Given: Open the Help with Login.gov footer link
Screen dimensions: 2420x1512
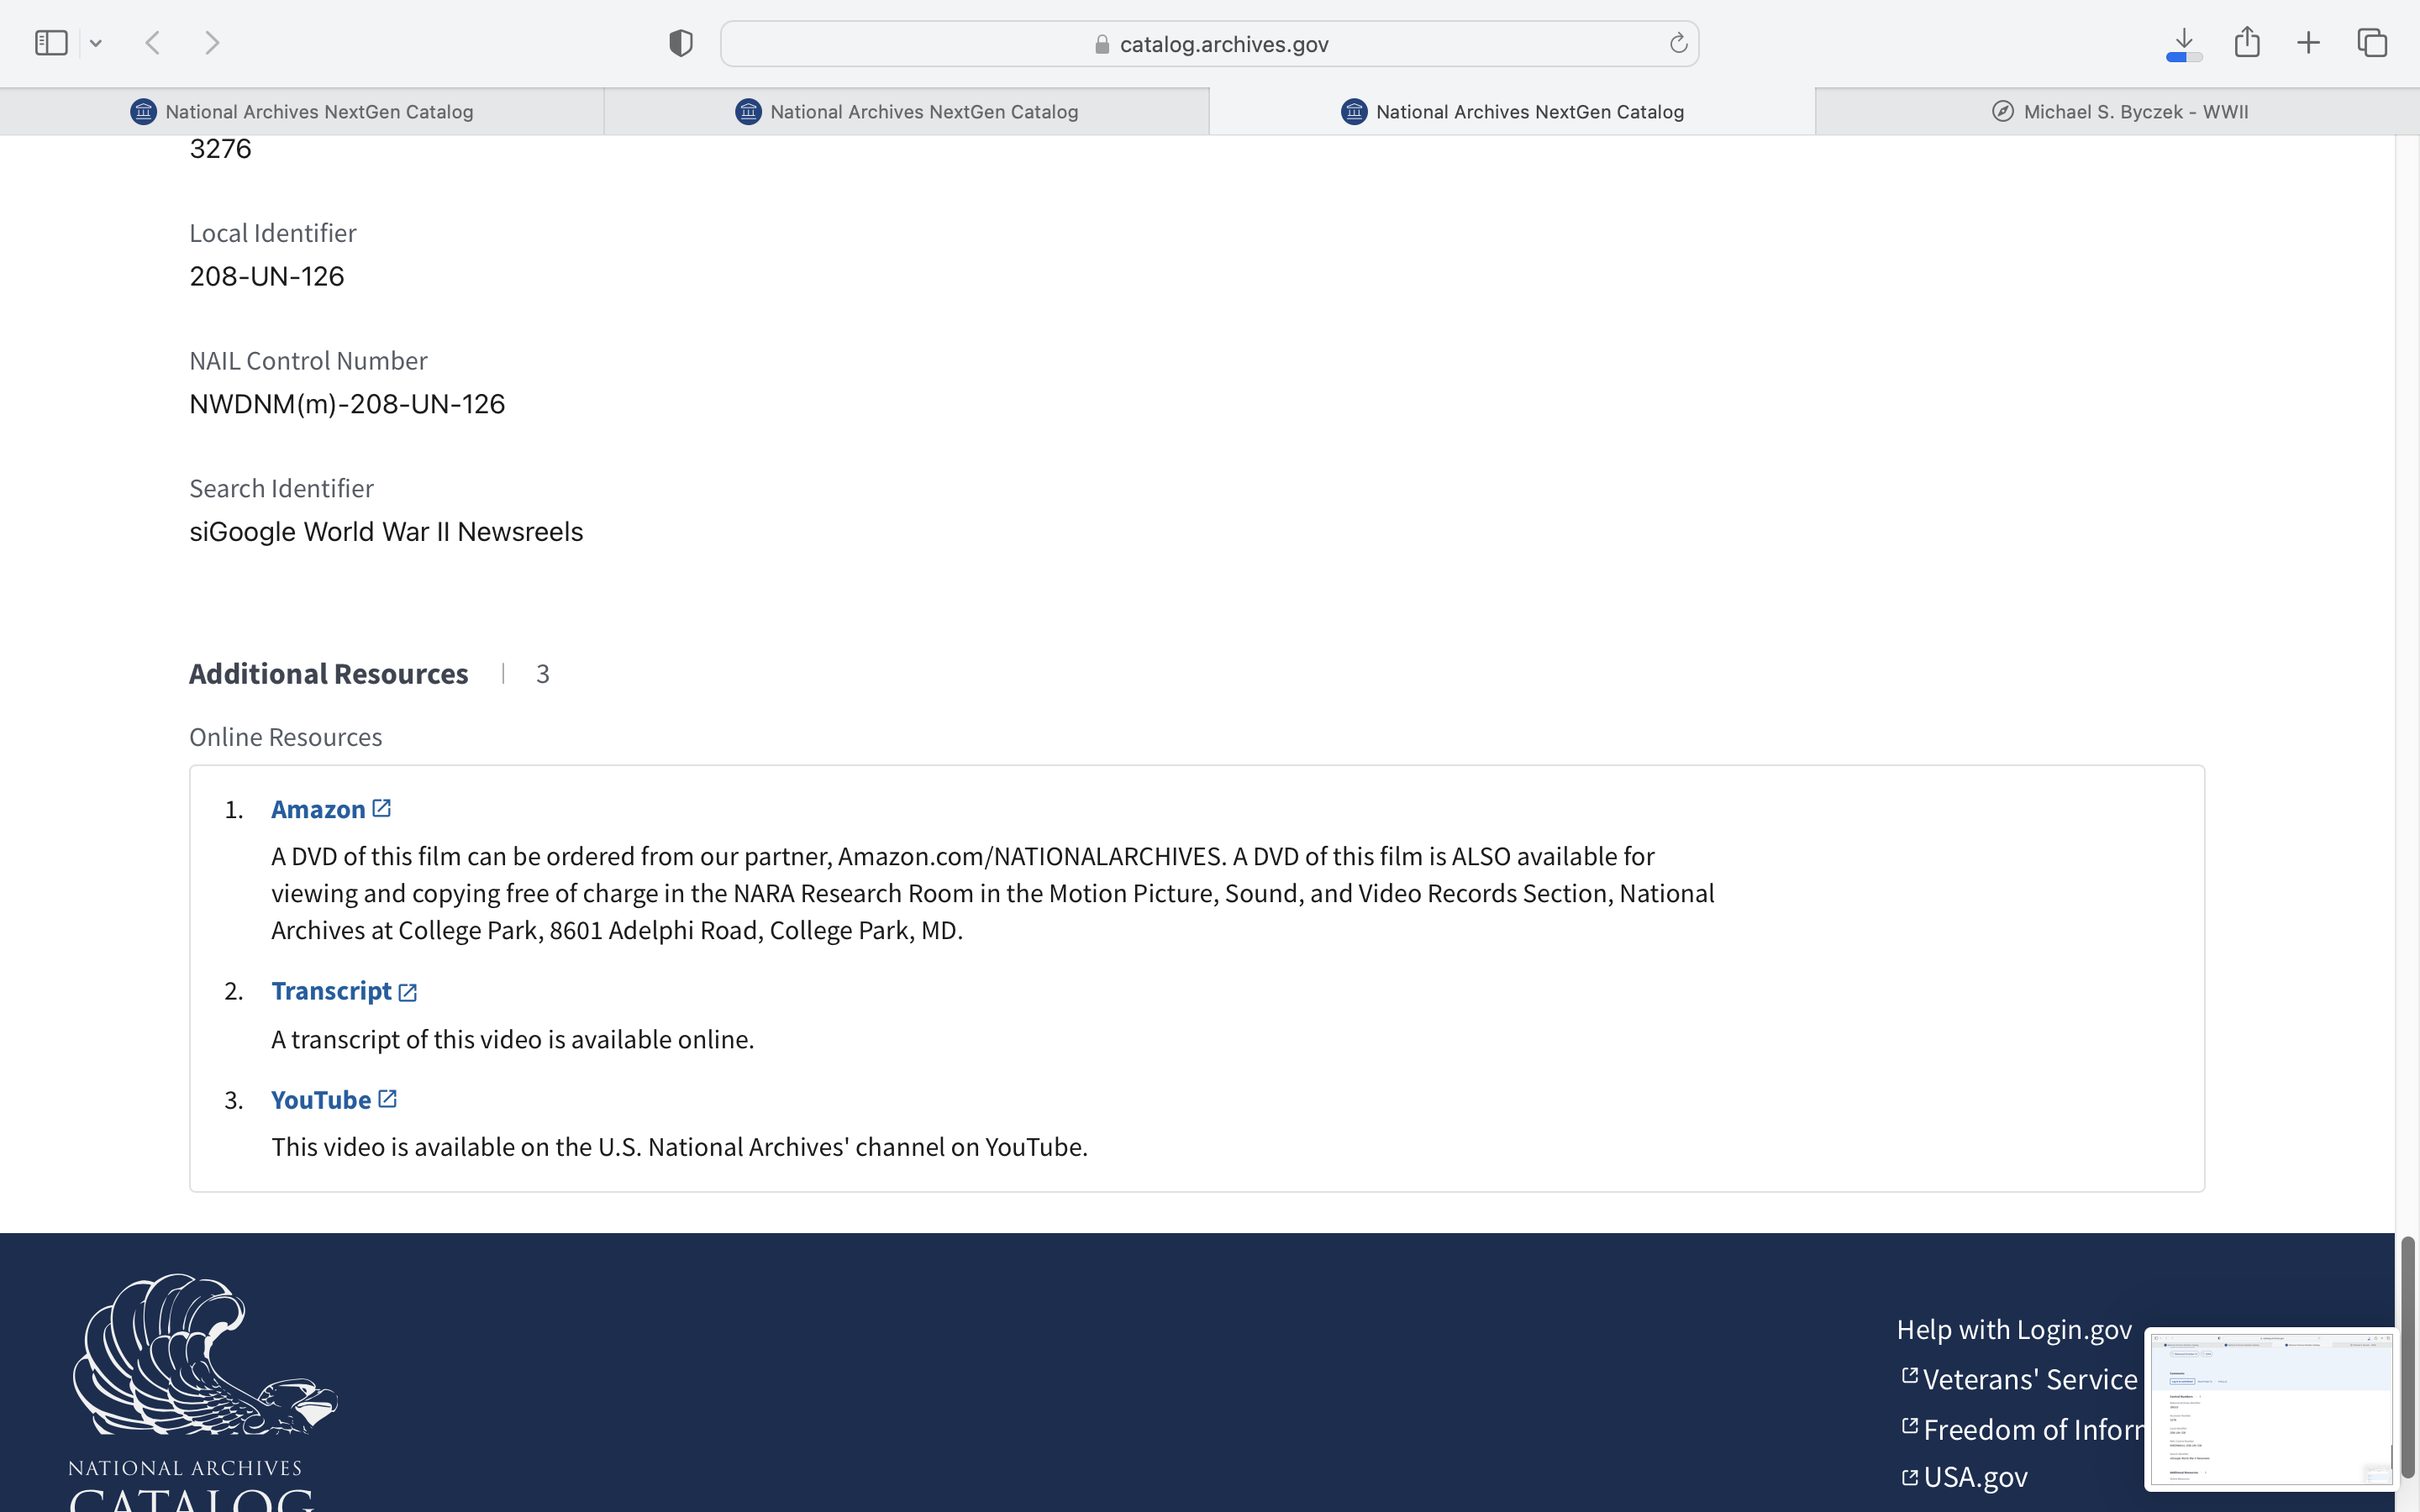Looking at the screenshot, I should click(2013, 1330).
